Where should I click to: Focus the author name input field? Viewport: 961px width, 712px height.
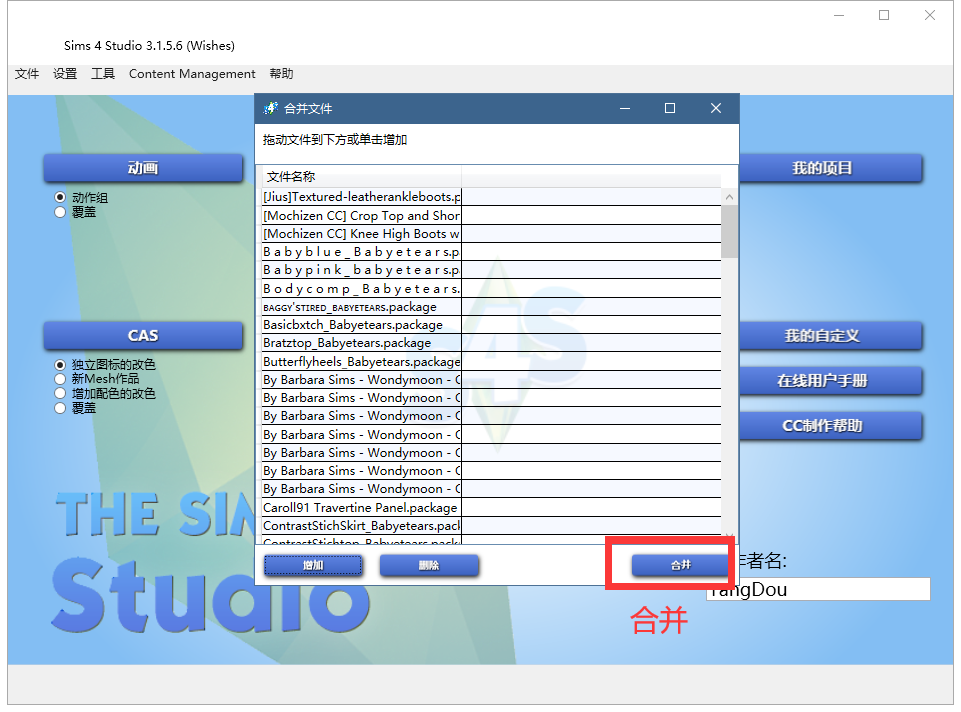(x=818, y=589)
